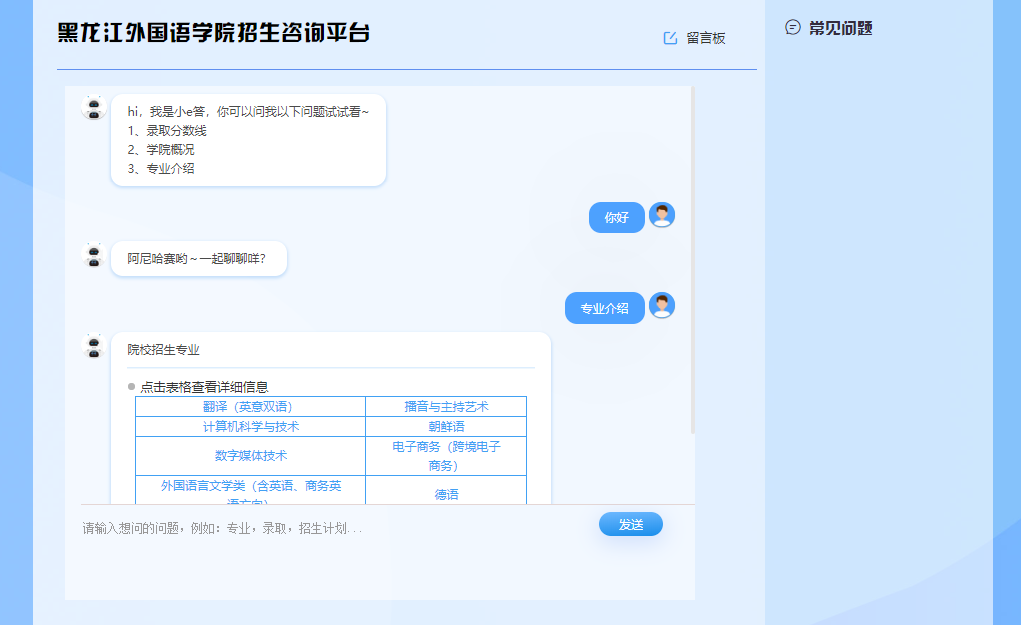This screenshot has width=1021, height=625.
Task: Click the 院校招生专业 card heading
Action: (x=163, y=350)
